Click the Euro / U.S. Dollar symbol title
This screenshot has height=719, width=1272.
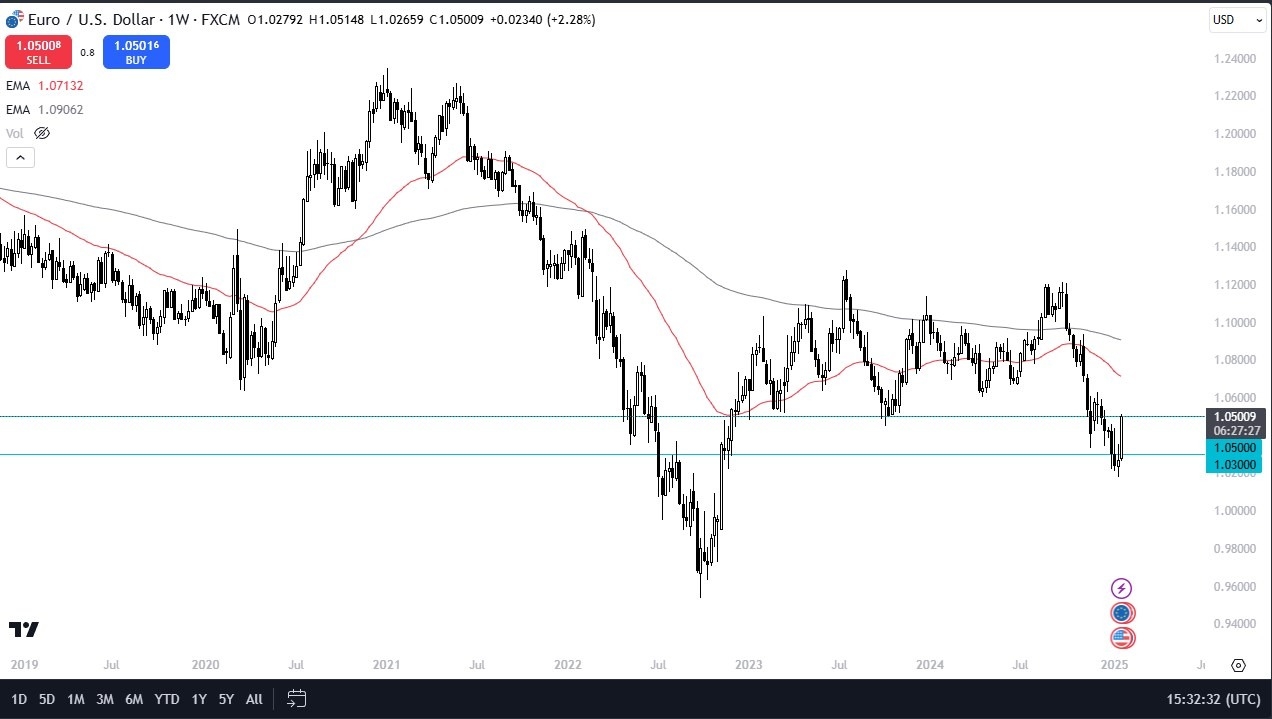(x=90, y=19)
